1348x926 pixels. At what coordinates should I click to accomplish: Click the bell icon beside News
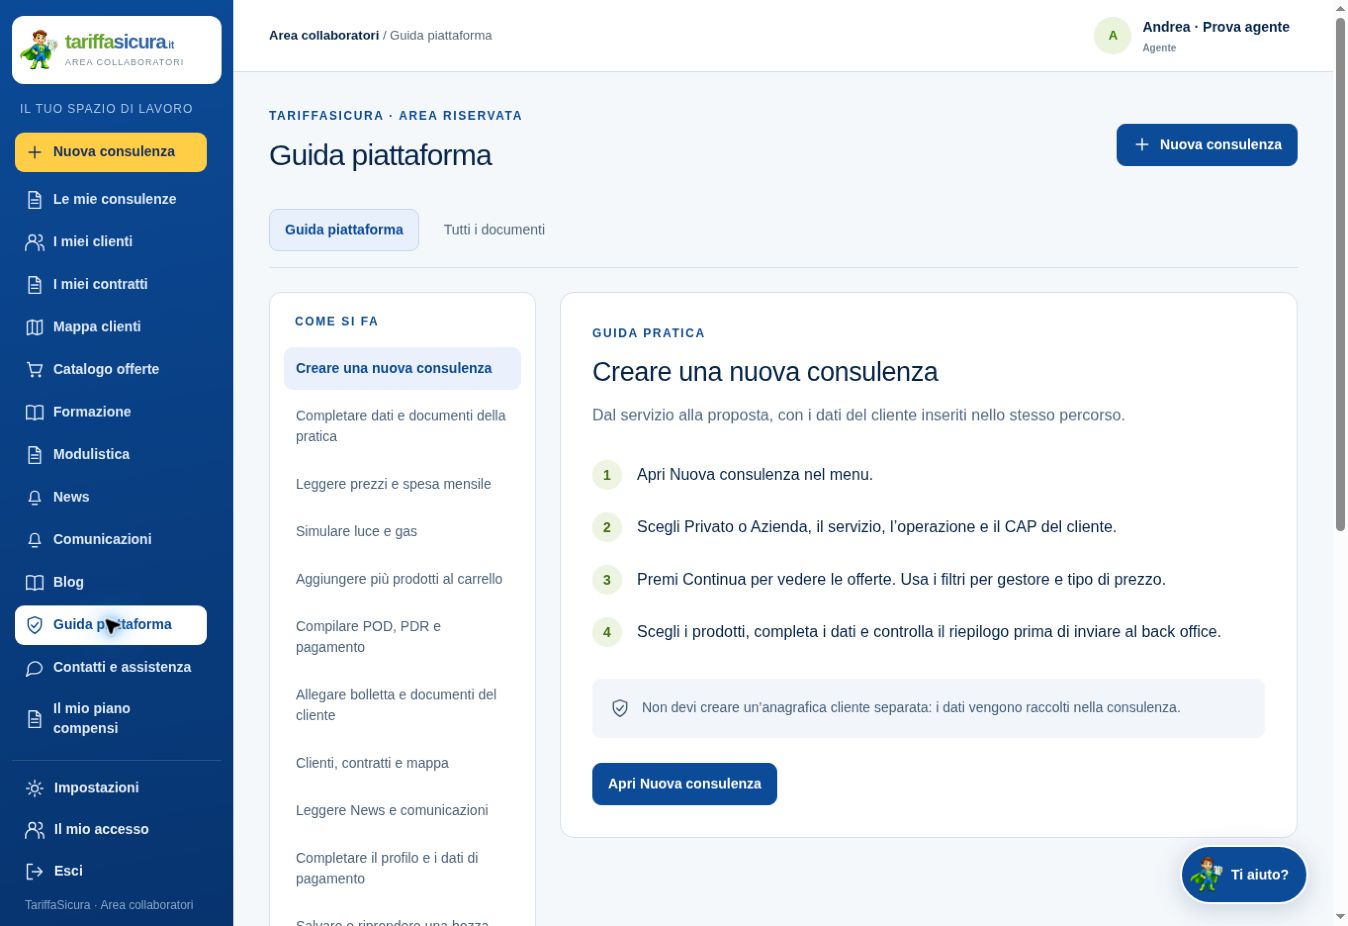coord(35,497)
